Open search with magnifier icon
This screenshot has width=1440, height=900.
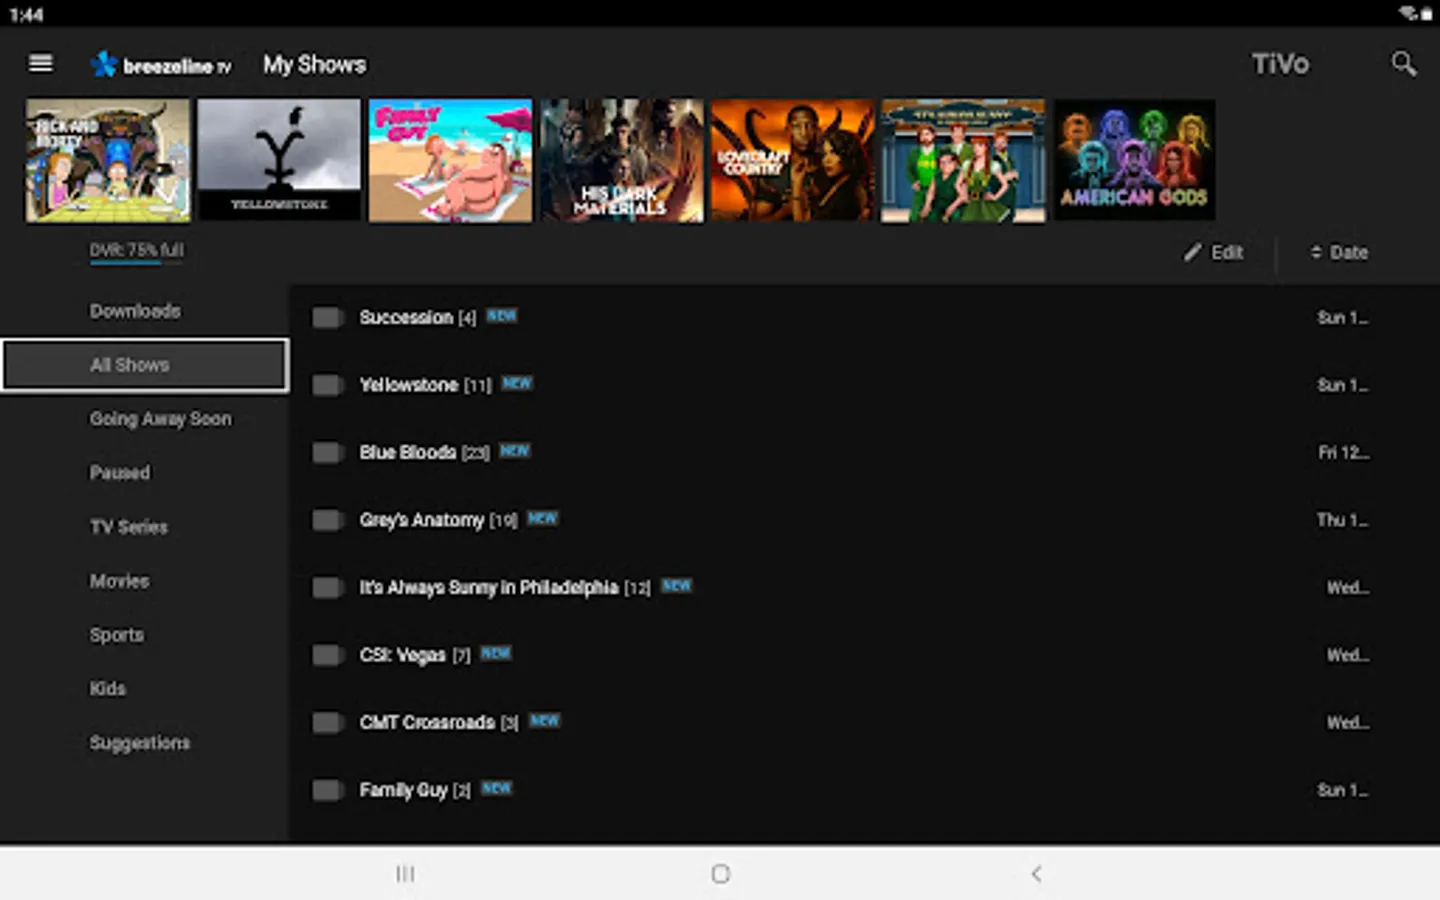(1403, 64)
